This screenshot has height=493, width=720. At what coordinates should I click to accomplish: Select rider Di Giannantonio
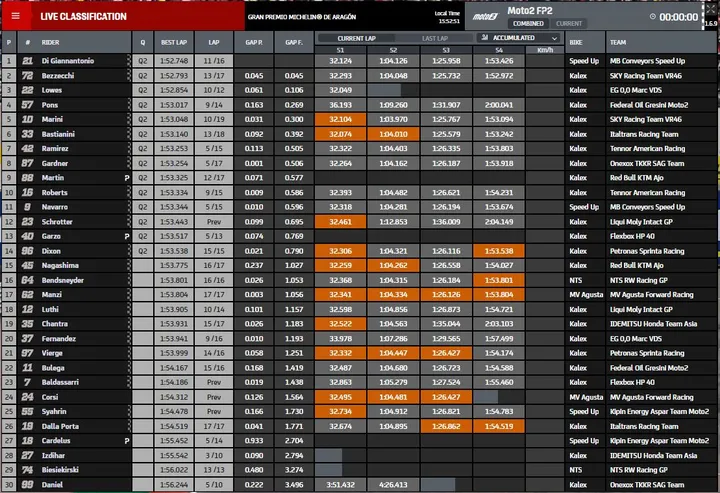pos(68,61)
